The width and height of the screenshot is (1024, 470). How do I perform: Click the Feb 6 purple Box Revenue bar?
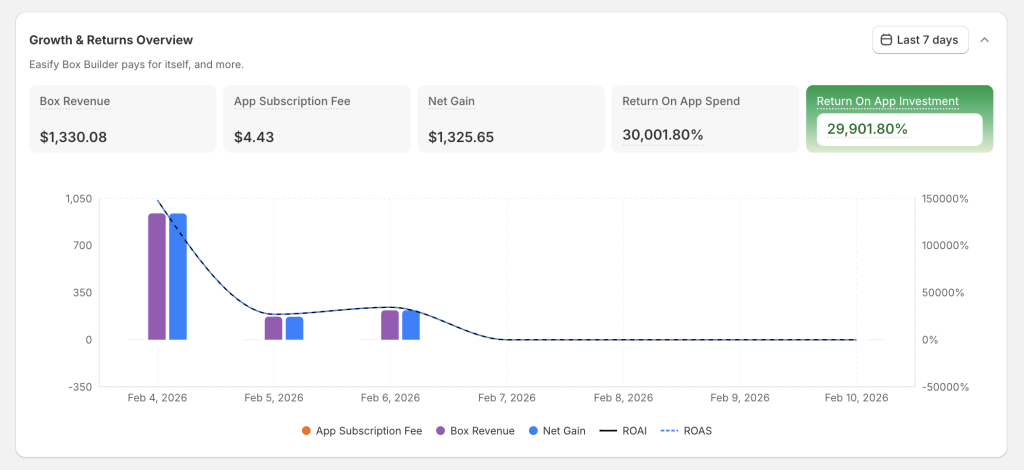[390, 325]
